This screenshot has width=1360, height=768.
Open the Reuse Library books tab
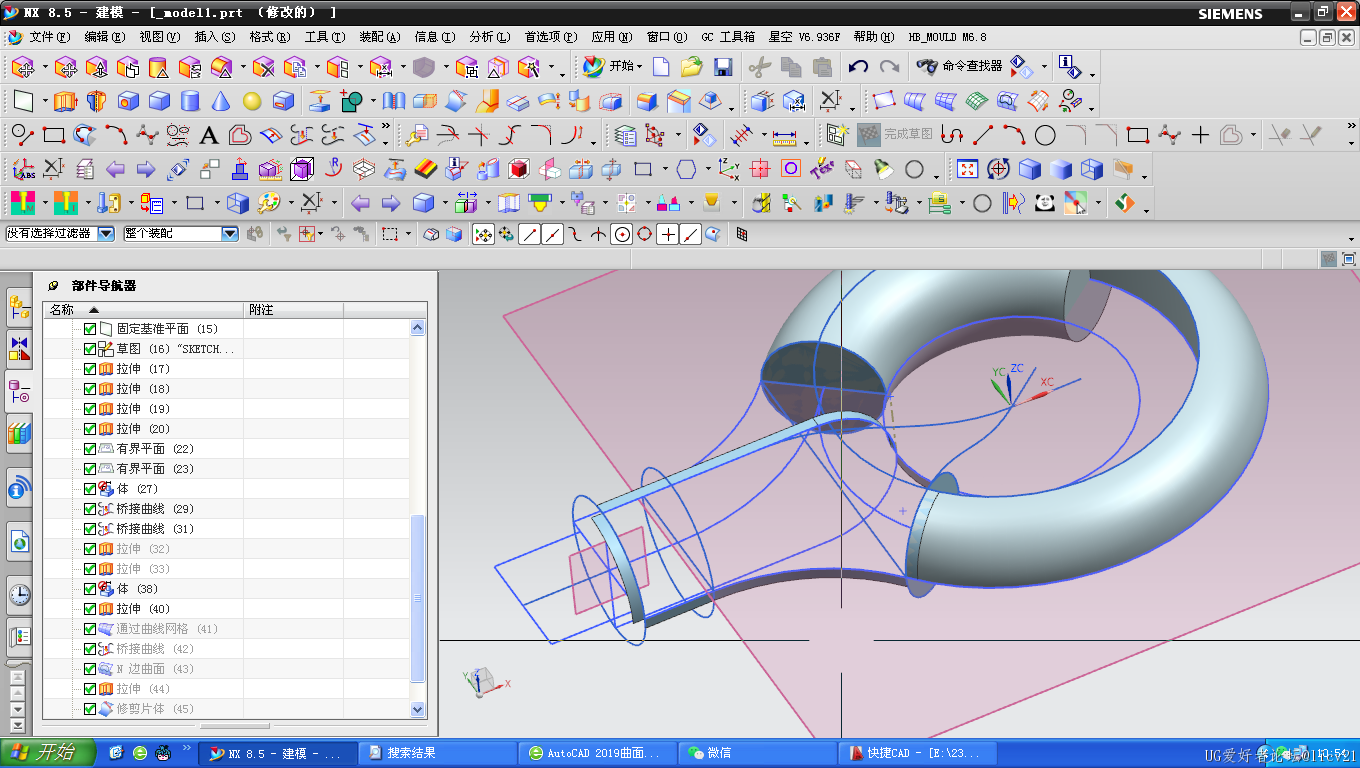click(x=19, y=433)
